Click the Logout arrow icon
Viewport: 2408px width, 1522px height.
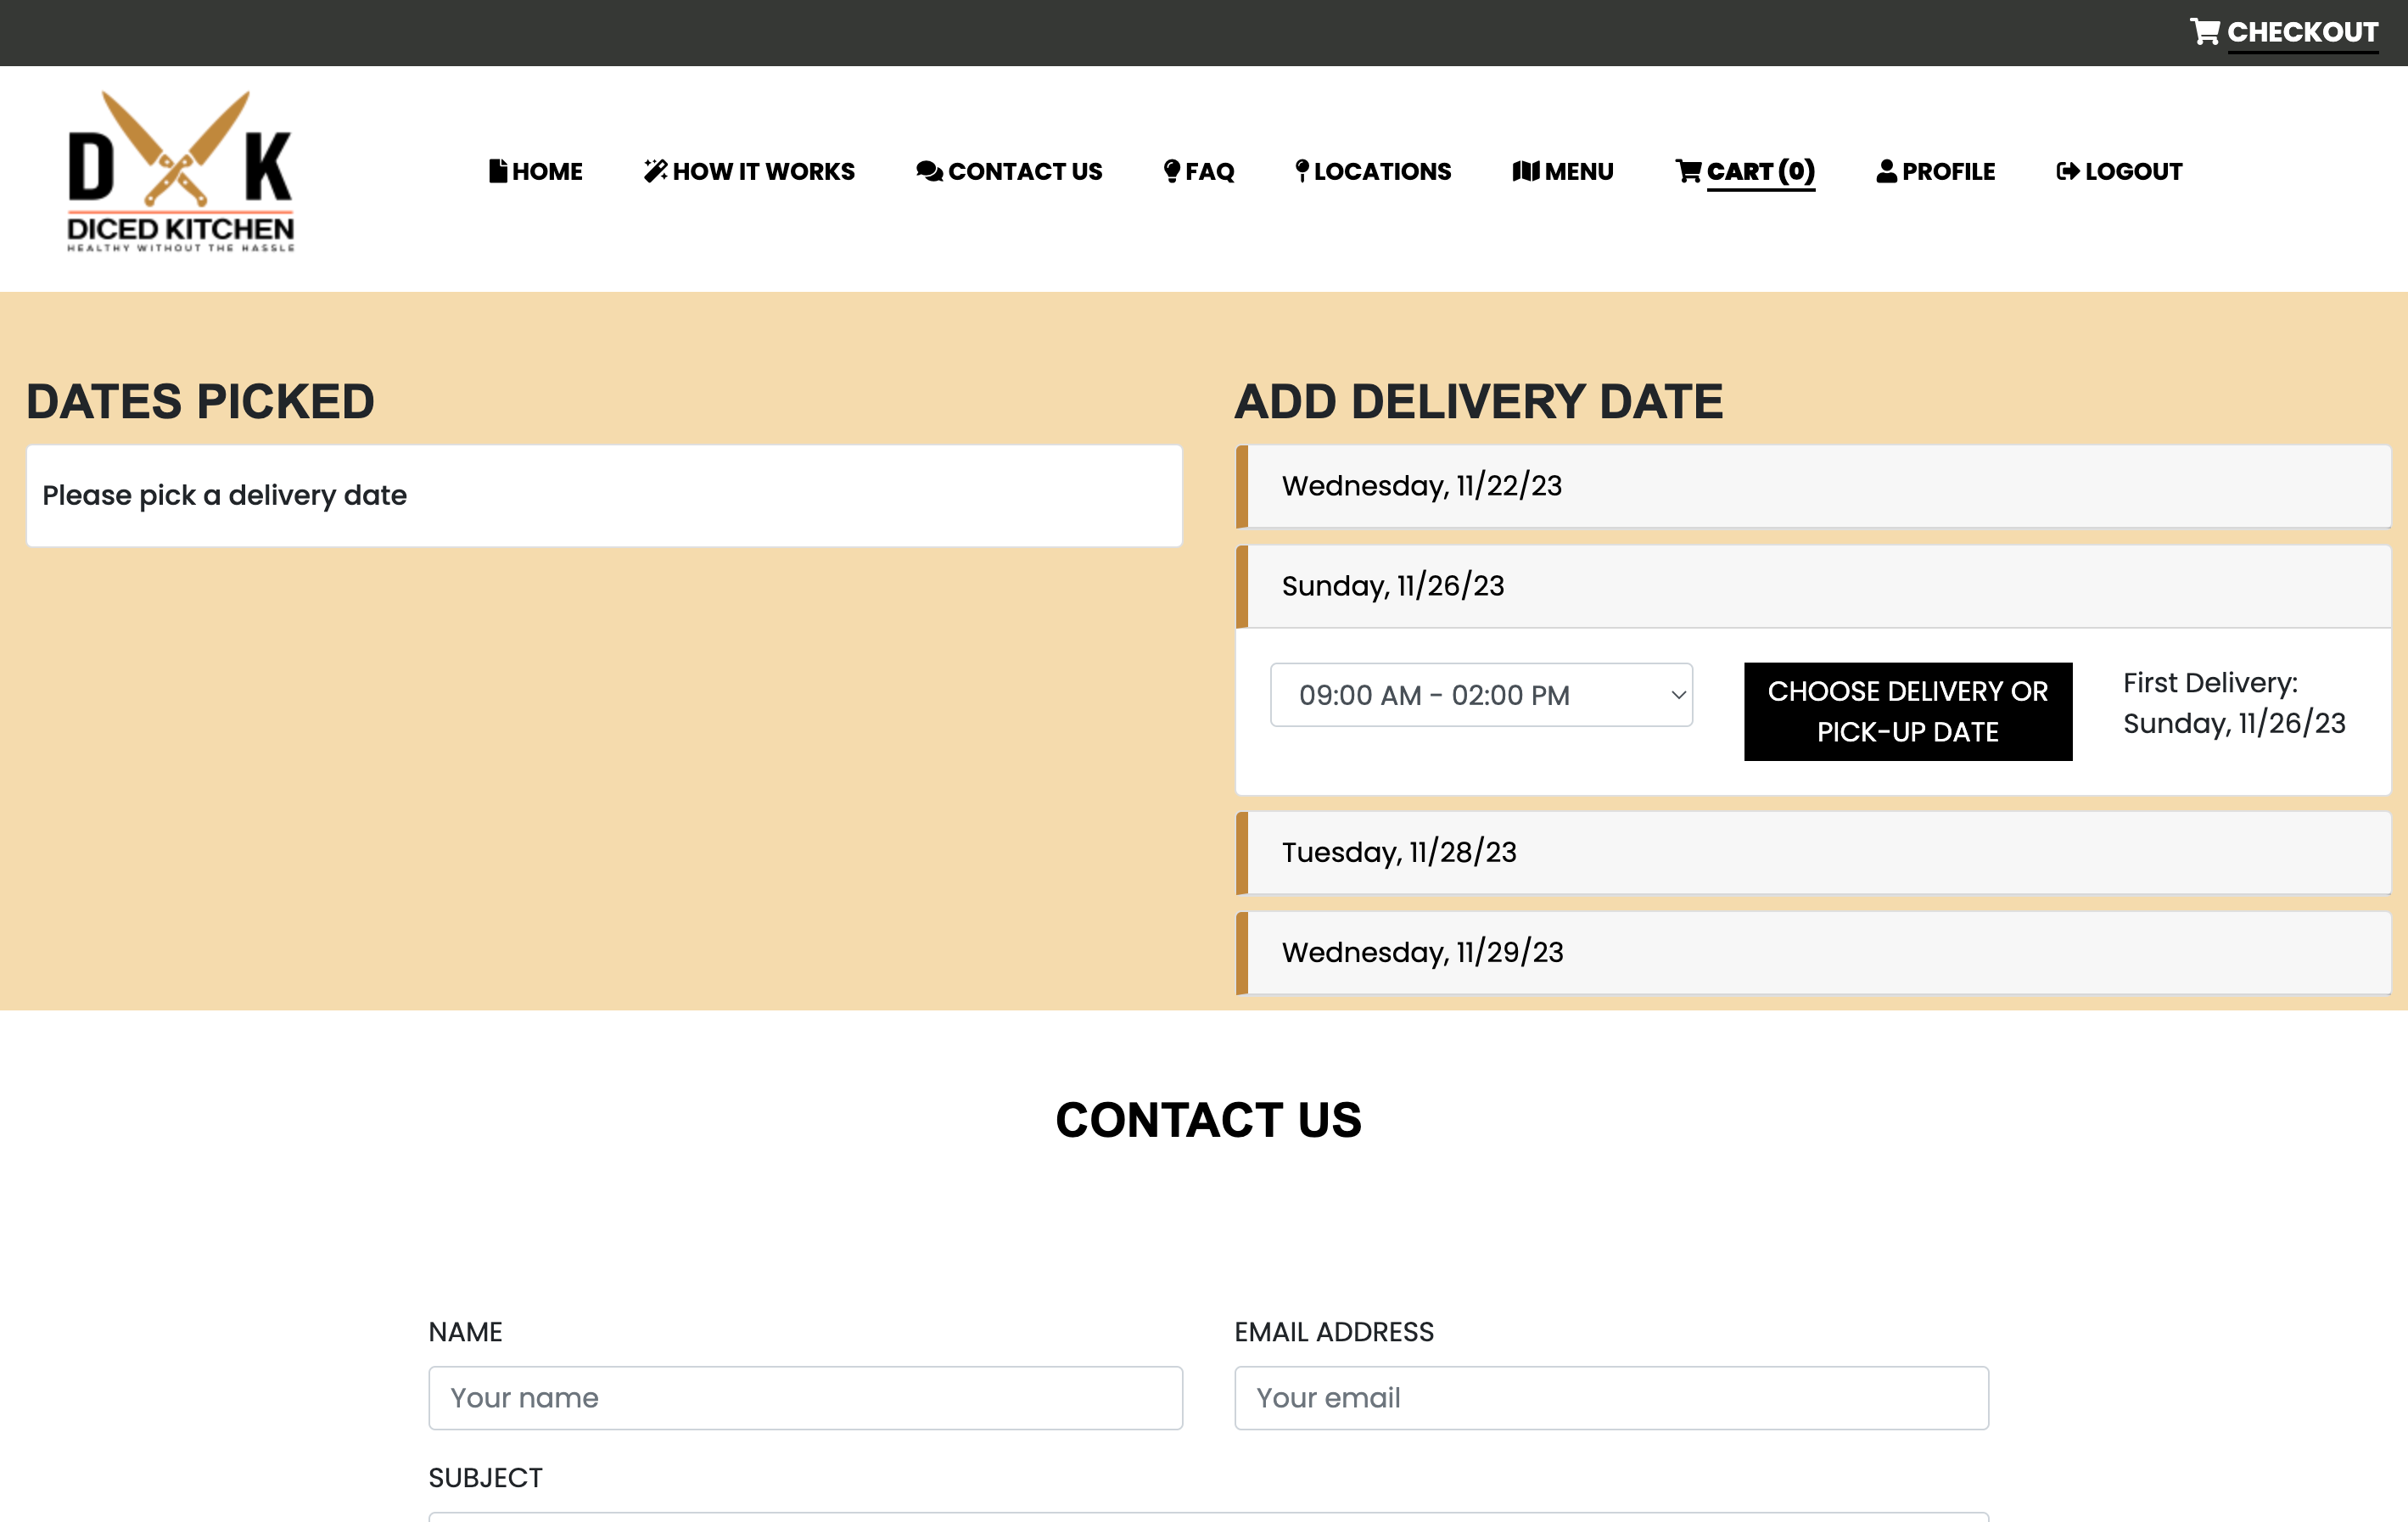(x=2067, y=171)
